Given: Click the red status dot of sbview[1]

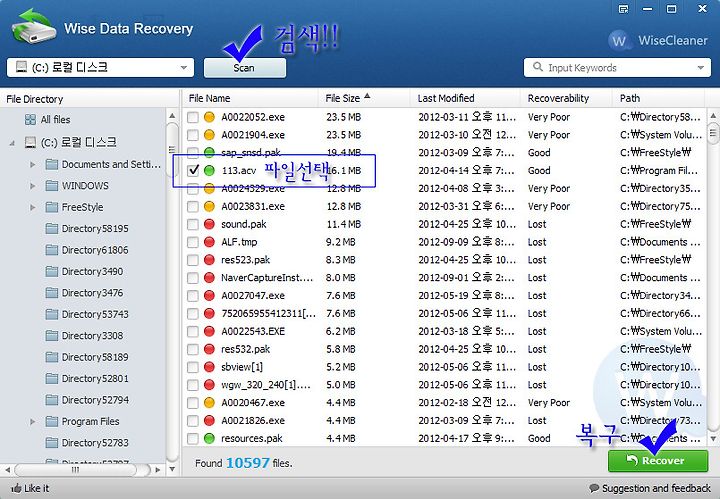Looking at the screenshot, I should (209, 367).
